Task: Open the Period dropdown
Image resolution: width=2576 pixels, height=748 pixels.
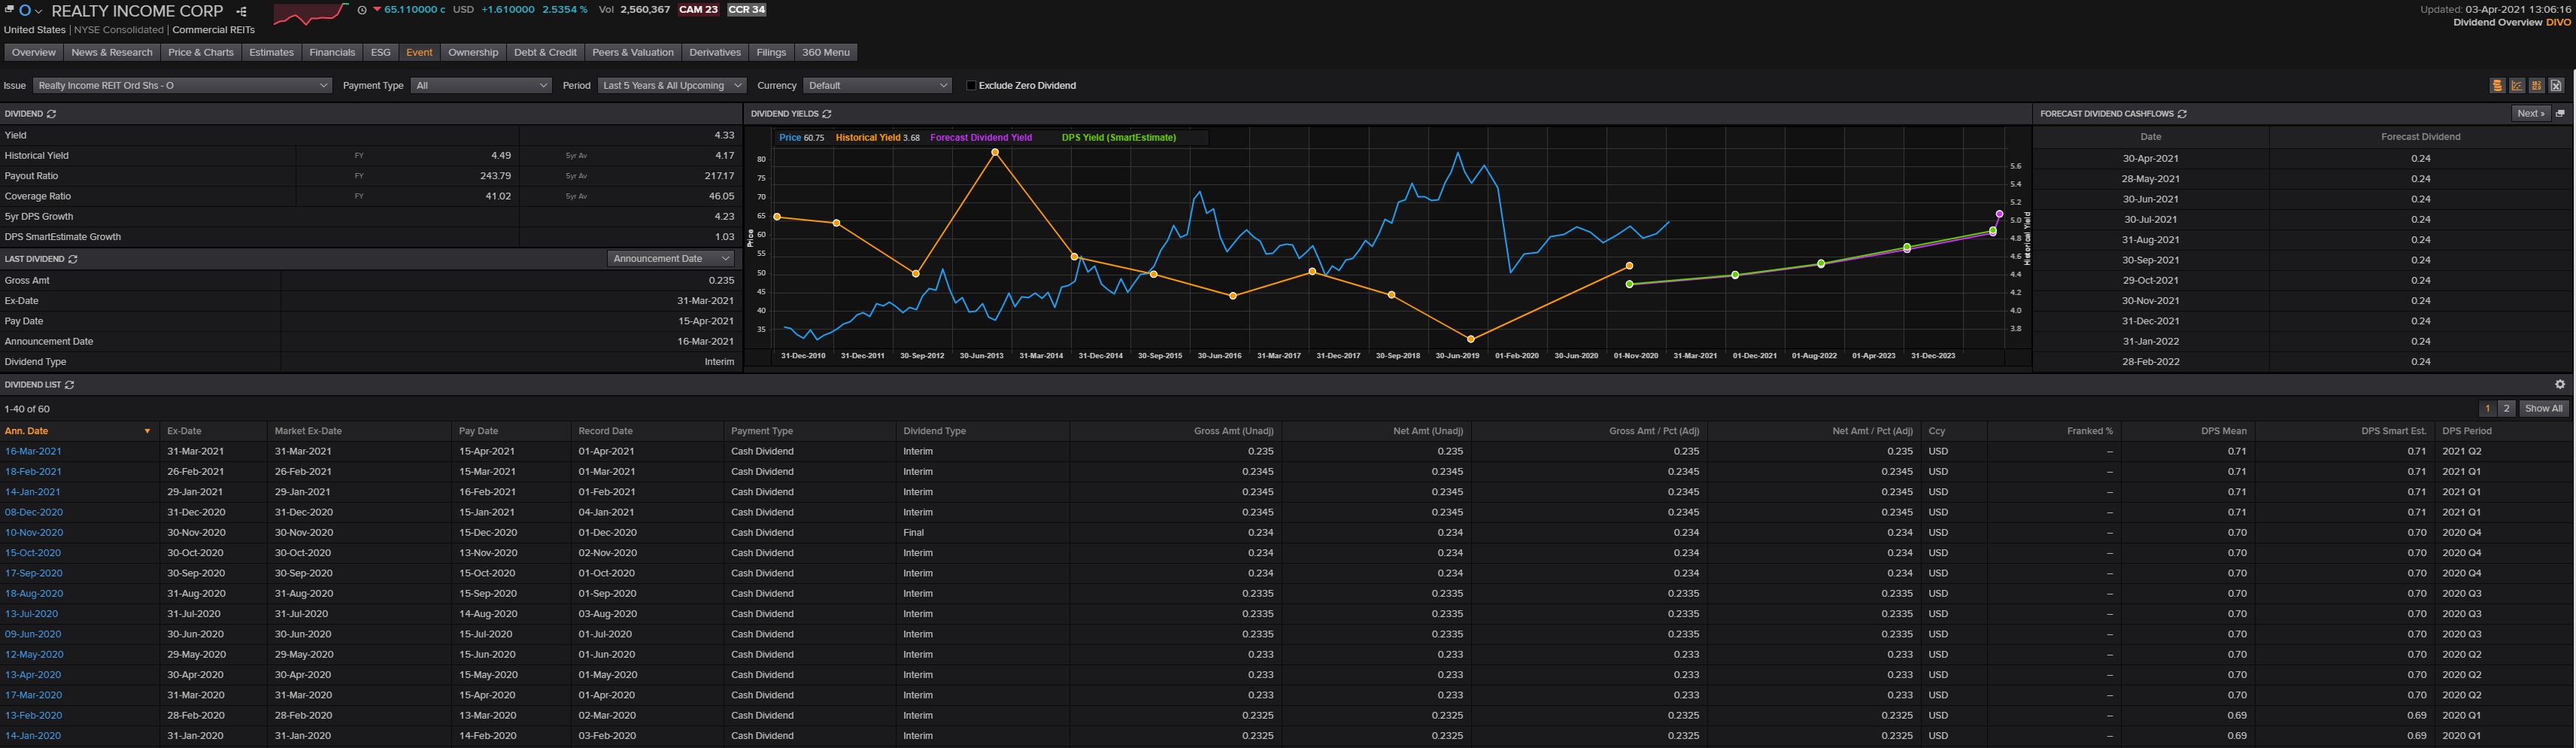Action: click(x=672, y=86)
